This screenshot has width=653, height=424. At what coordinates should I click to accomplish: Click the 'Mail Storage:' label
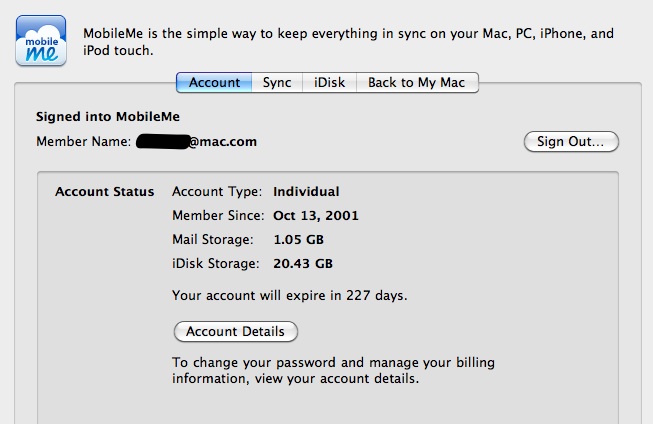pos(213,239)
